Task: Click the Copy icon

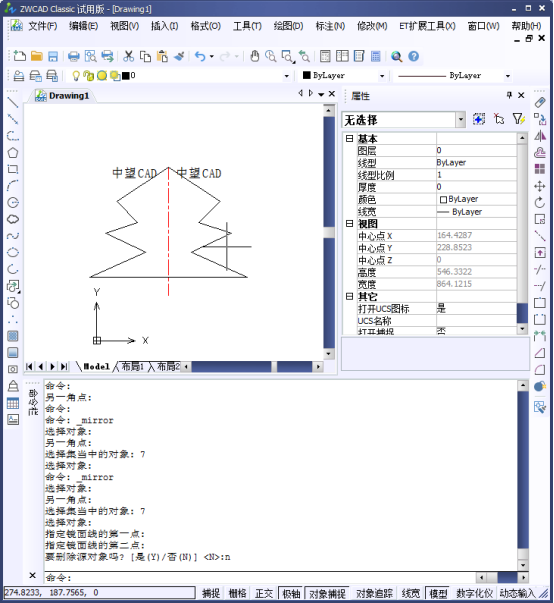Action: (x=145, y=56)
